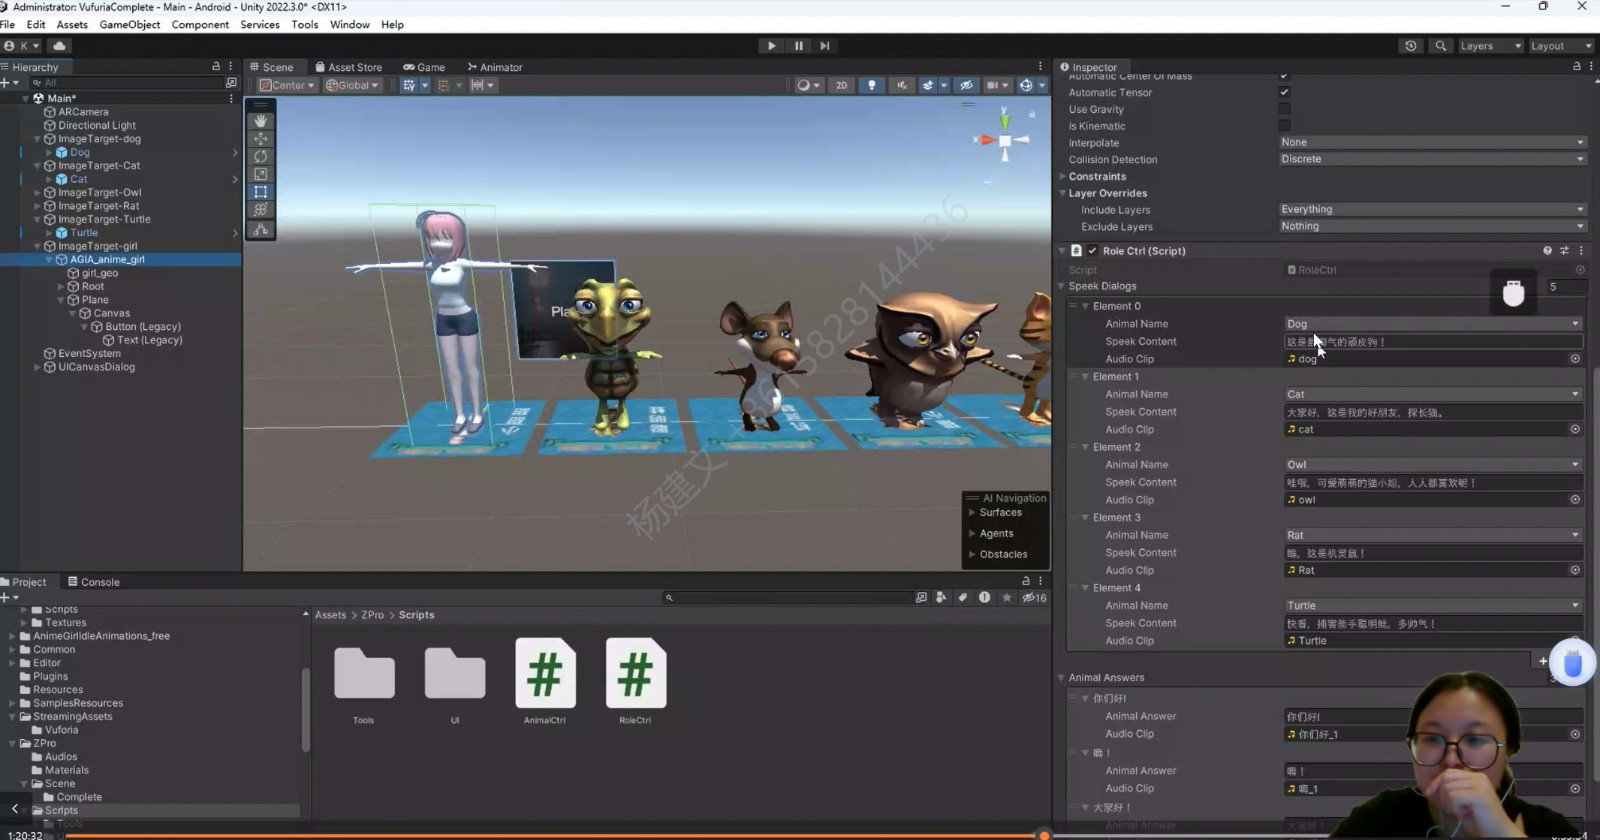Switch to the Animator tab
The height and width of the screenshot is (840, 1600).
495,67
